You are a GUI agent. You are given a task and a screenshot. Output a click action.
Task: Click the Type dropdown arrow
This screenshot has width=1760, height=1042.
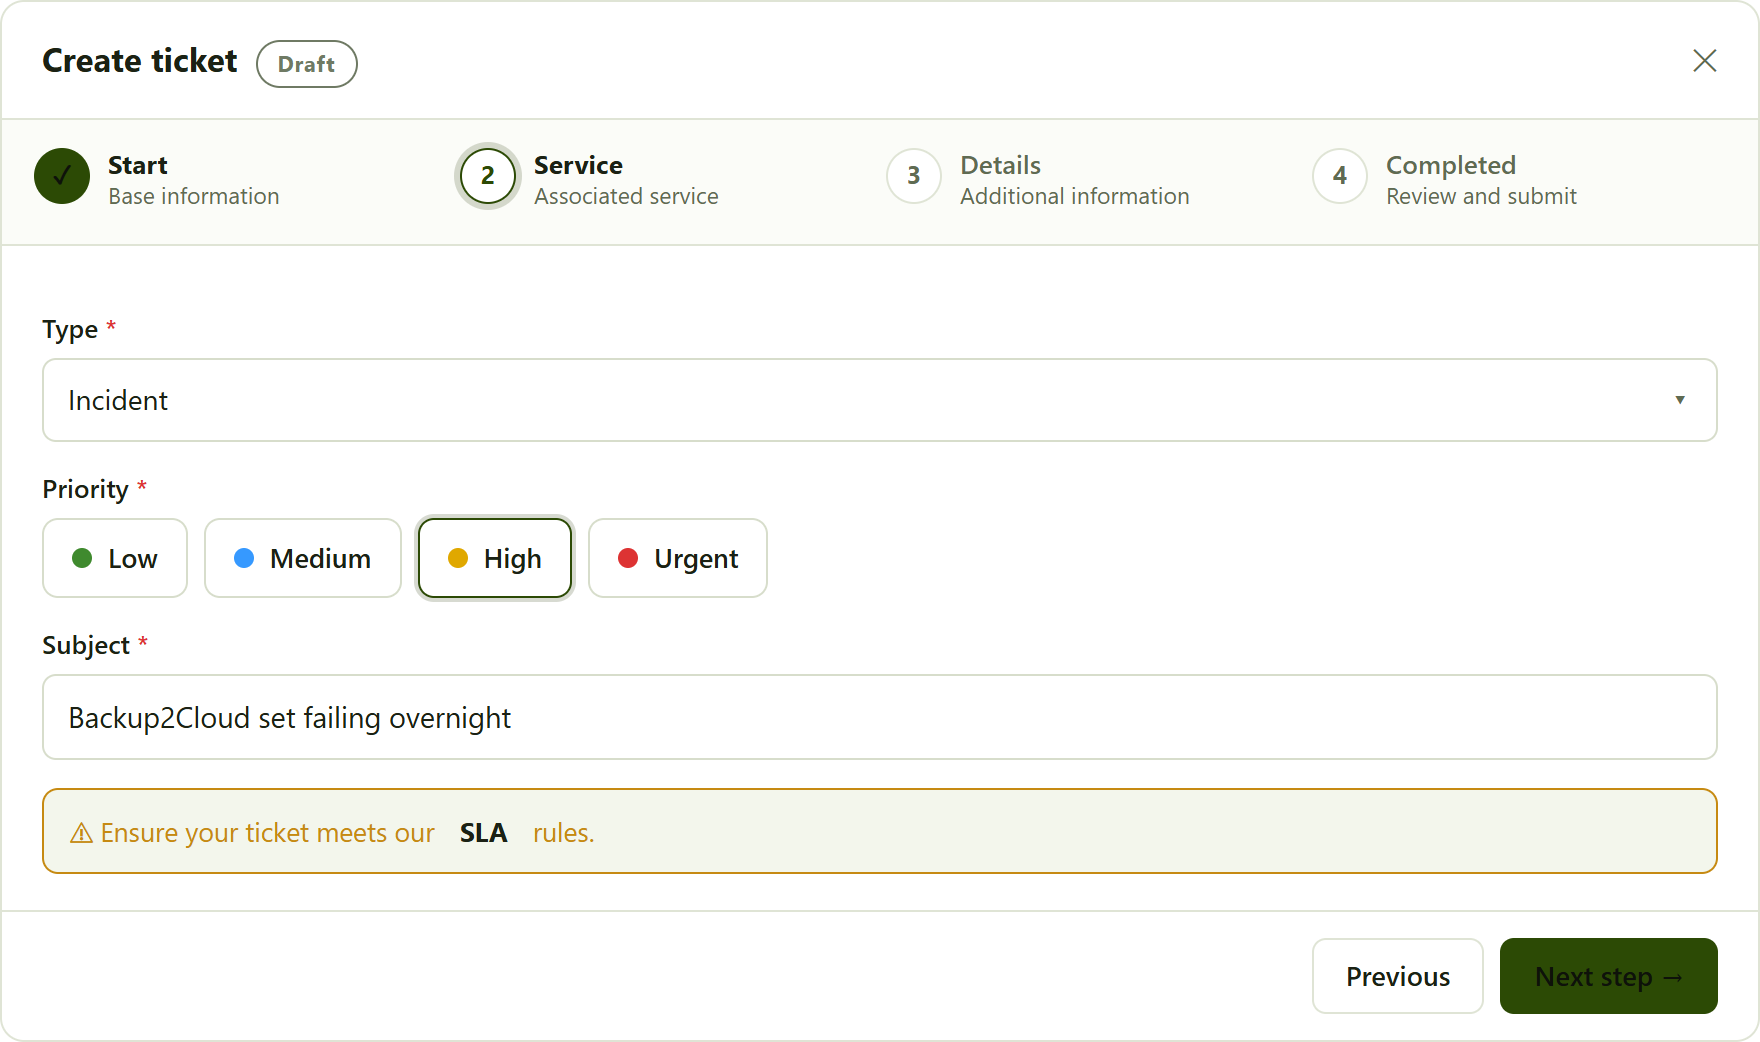(1680, 400)
